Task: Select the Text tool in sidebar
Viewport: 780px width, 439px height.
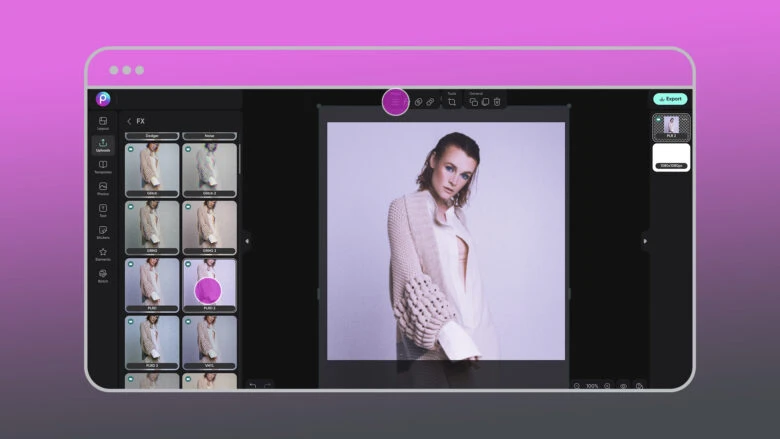Action: point(103,209)
